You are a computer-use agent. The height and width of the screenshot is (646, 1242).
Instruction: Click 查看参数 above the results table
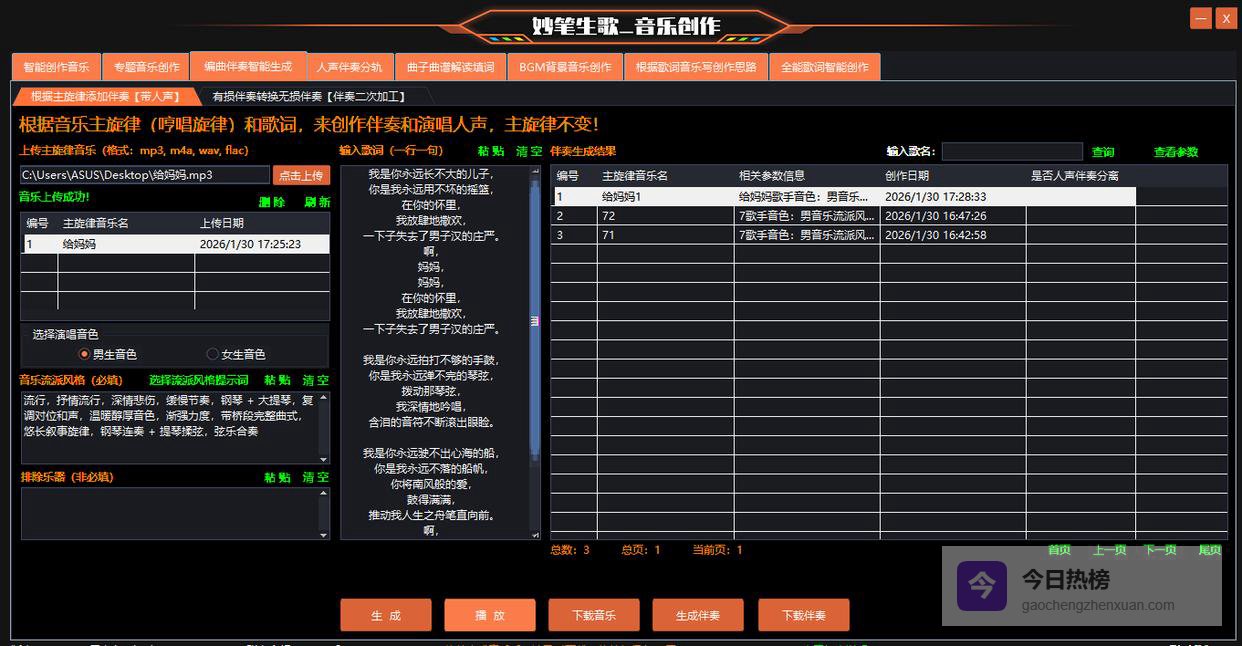point(1175,152)
